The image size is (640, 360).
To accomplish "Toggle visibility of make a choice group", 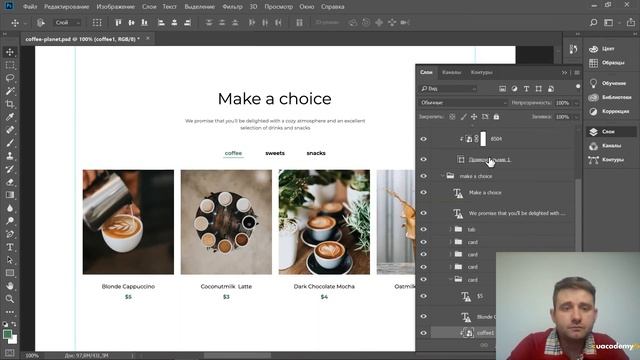I will click(424, 176).
